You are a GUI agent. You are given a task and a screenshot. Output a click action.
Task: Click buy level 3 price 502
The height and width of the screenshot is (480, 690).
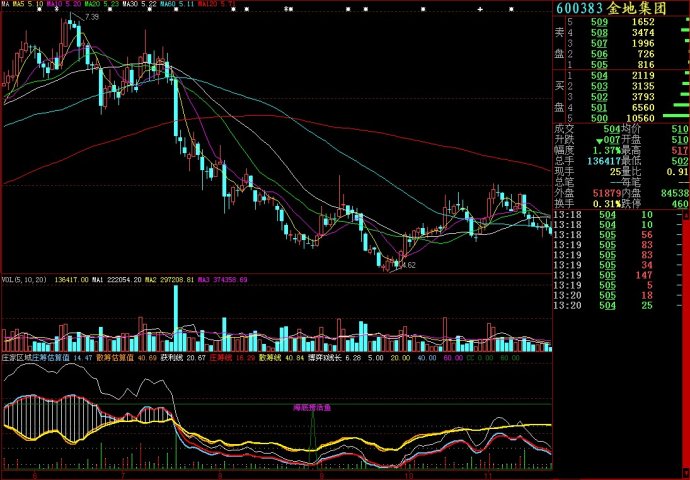tap(599, 97)
